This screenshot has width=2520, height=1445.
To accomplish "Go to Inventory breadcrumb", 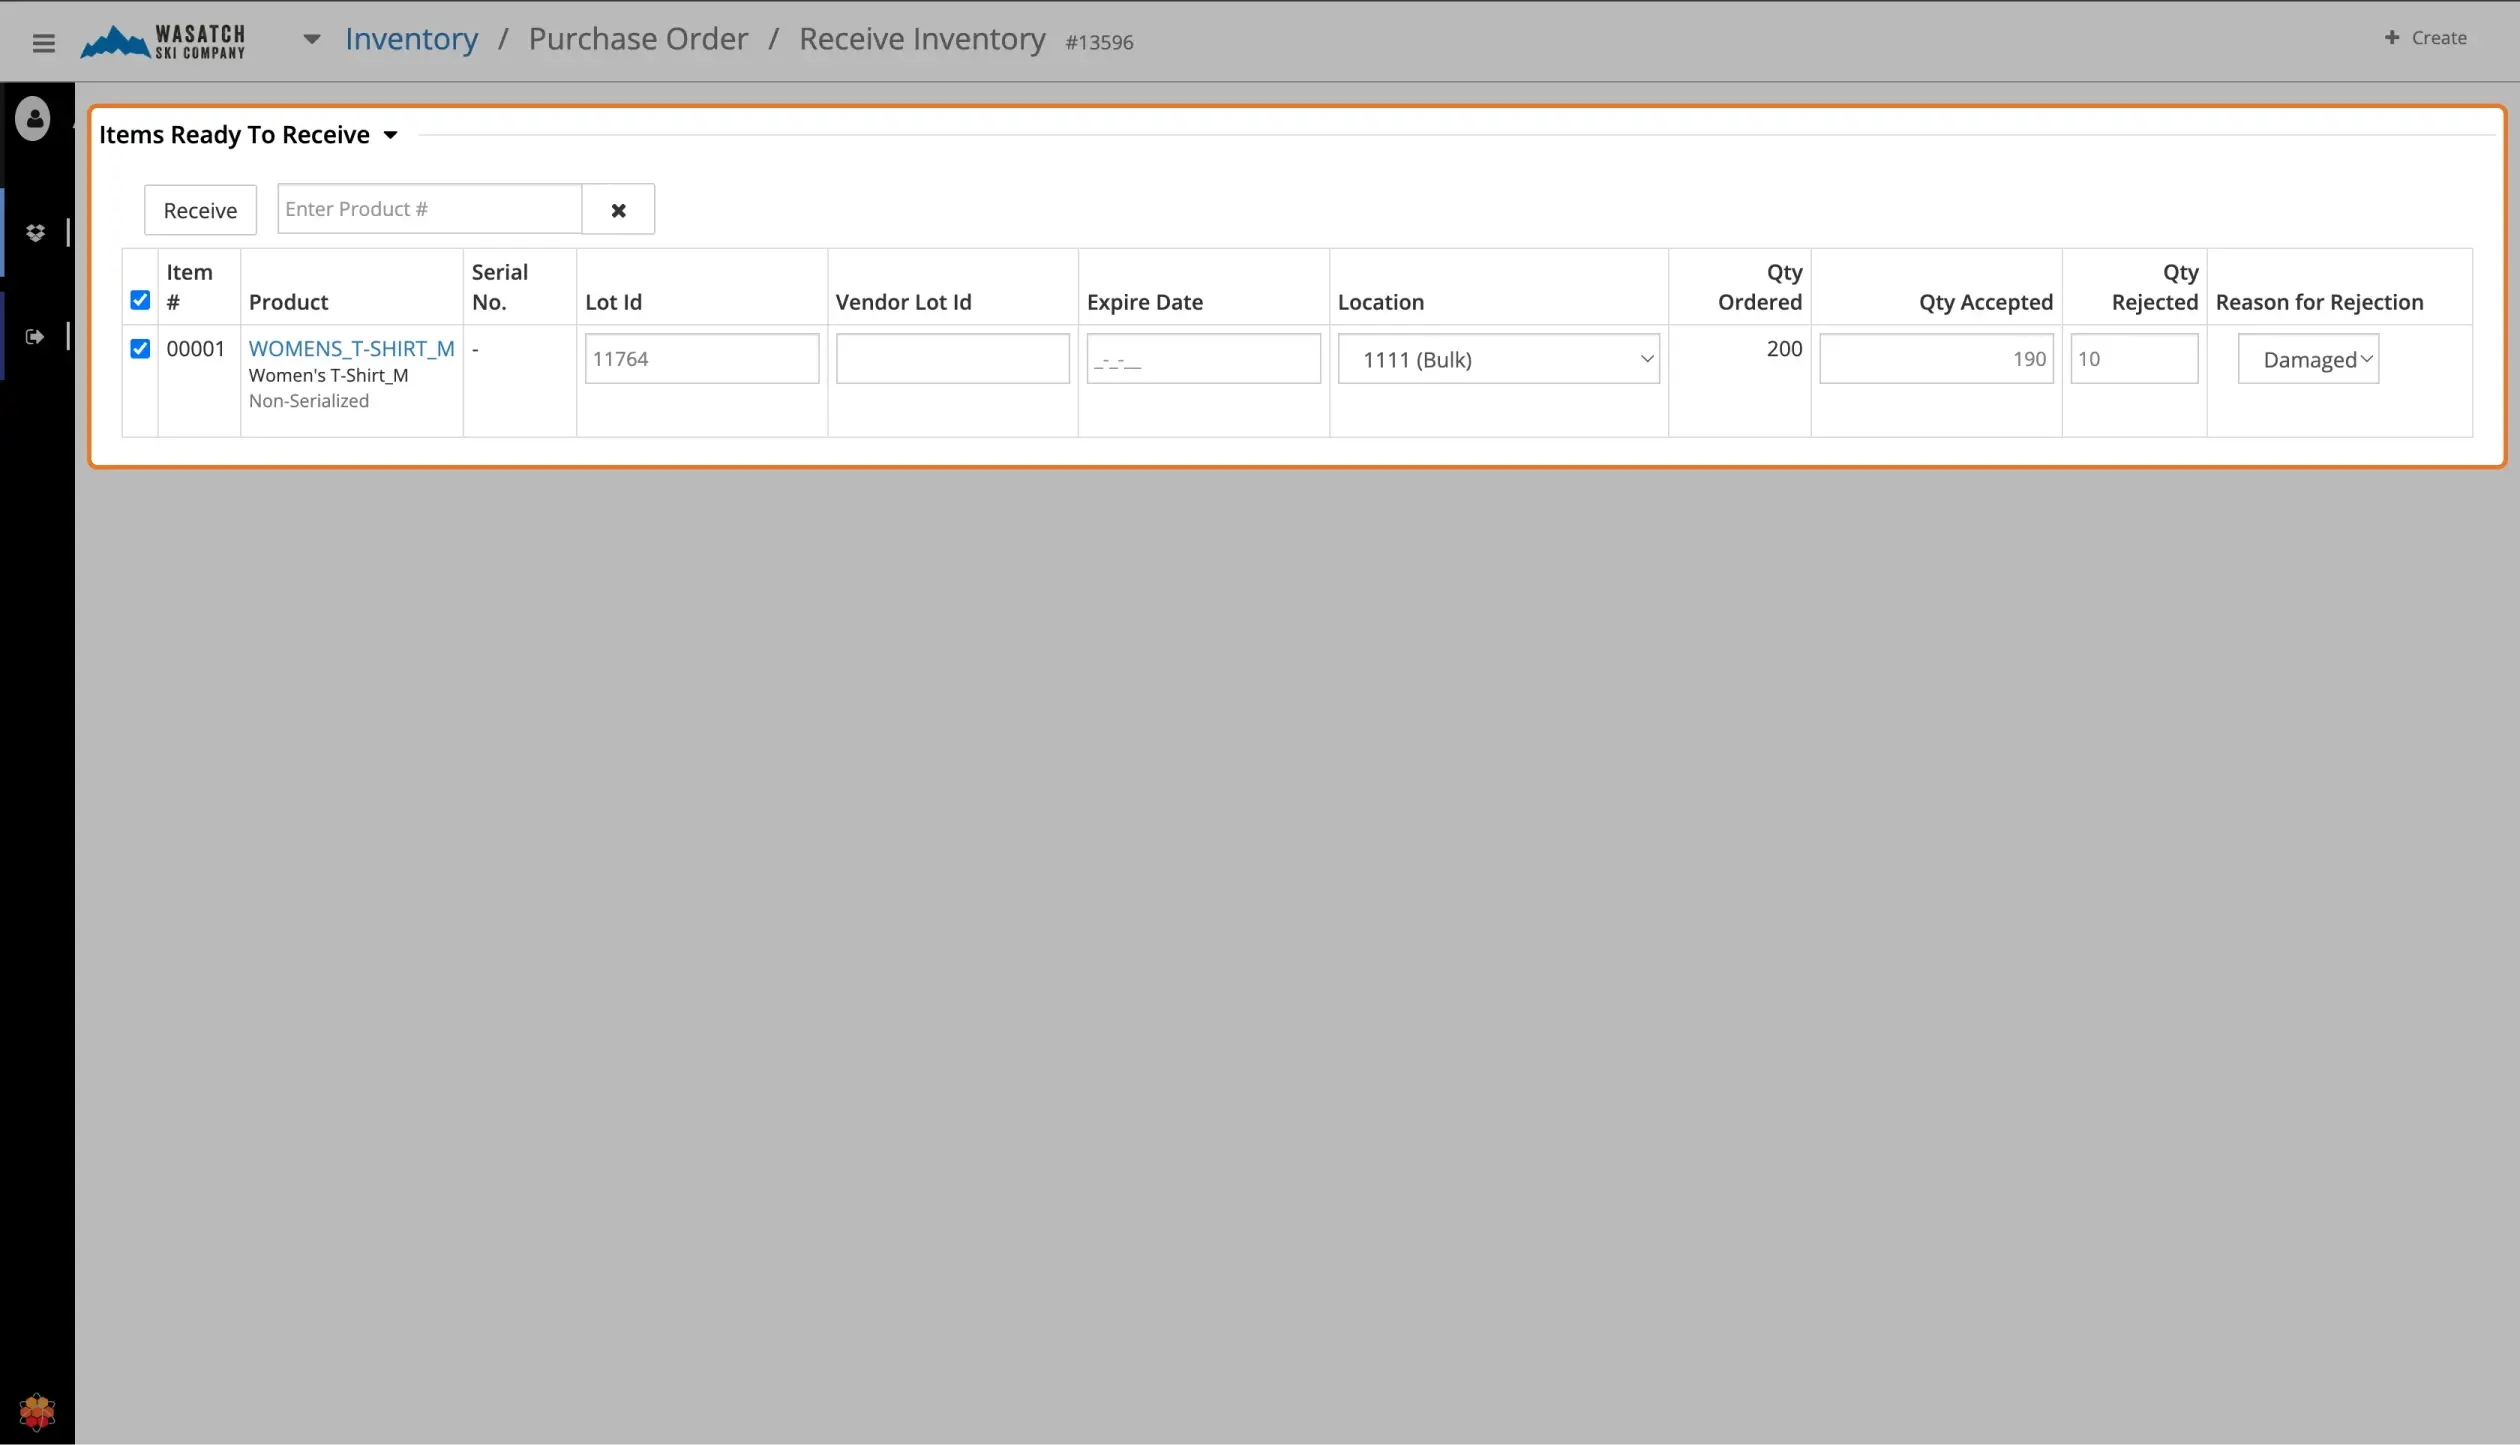I will pyautogui.click(x=411, y=40).
